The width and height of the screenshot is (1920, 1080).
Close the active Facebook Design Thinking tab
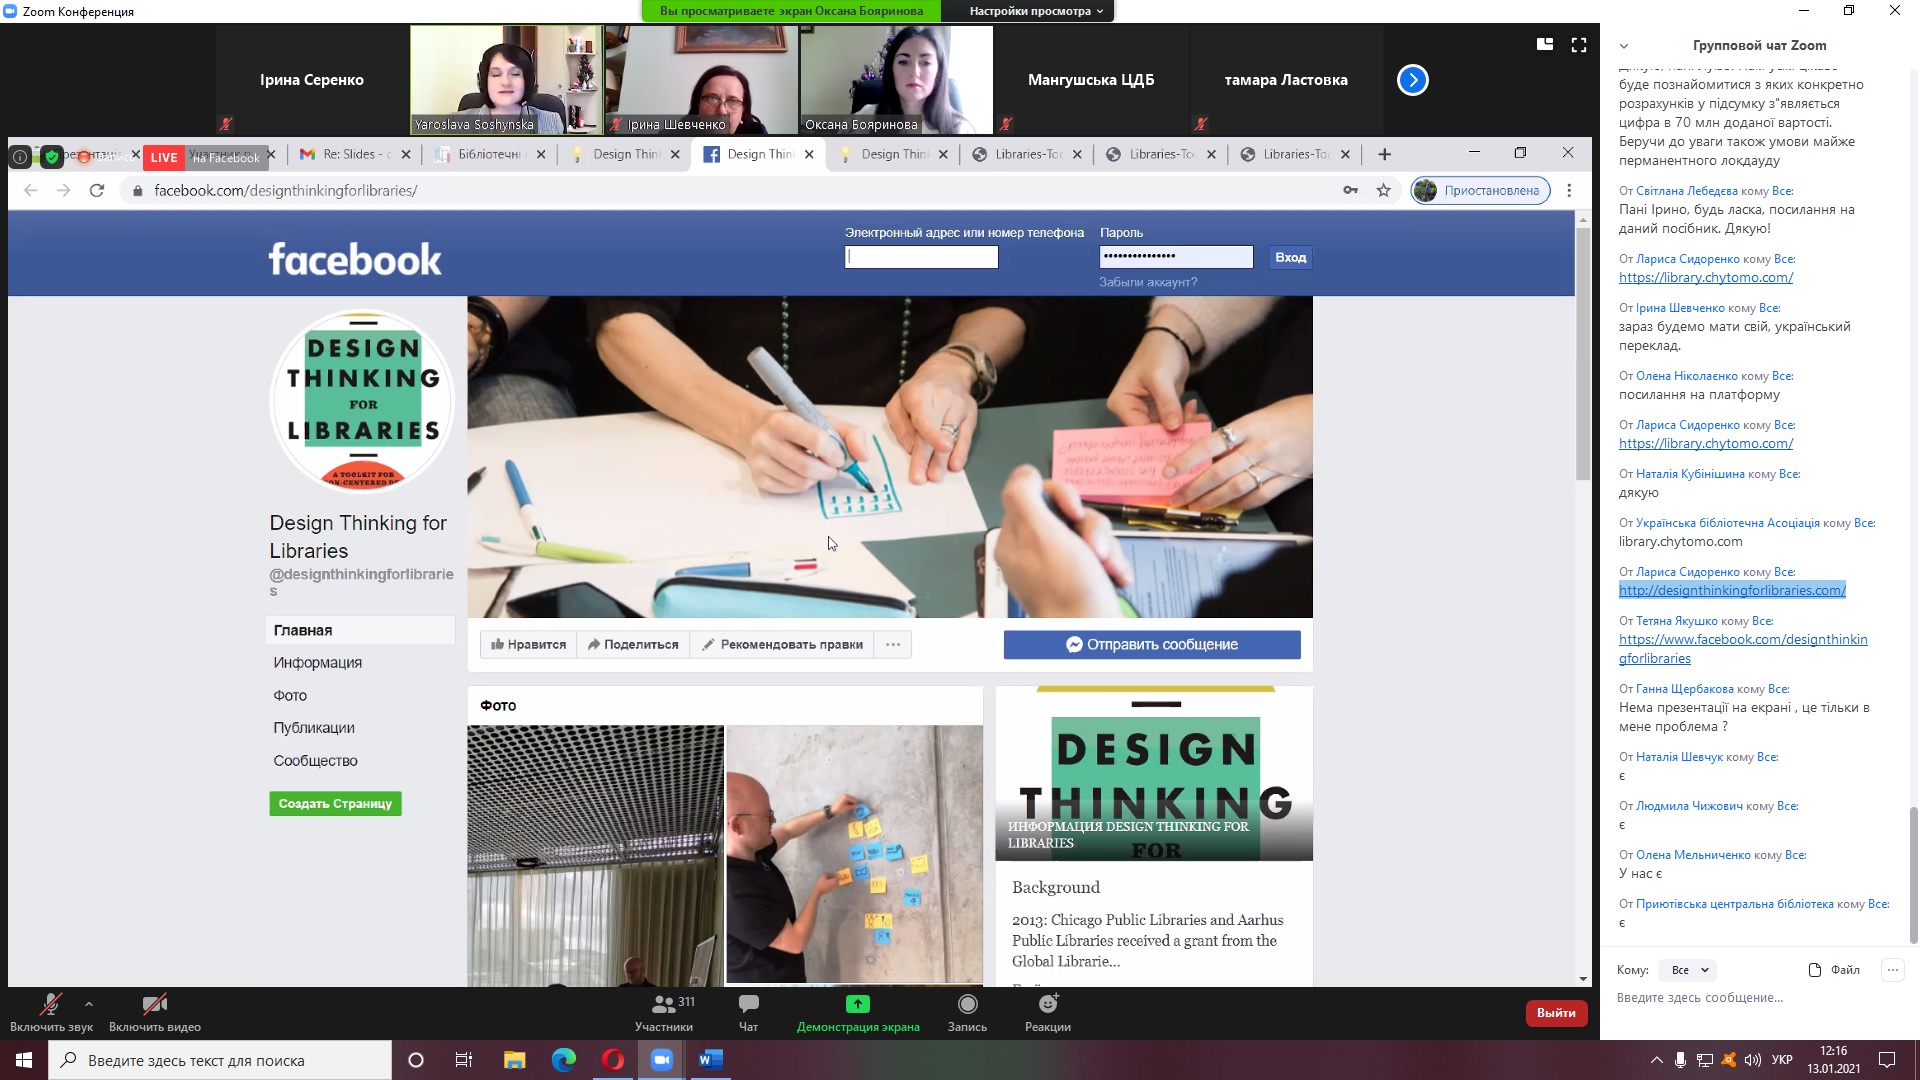809,154
